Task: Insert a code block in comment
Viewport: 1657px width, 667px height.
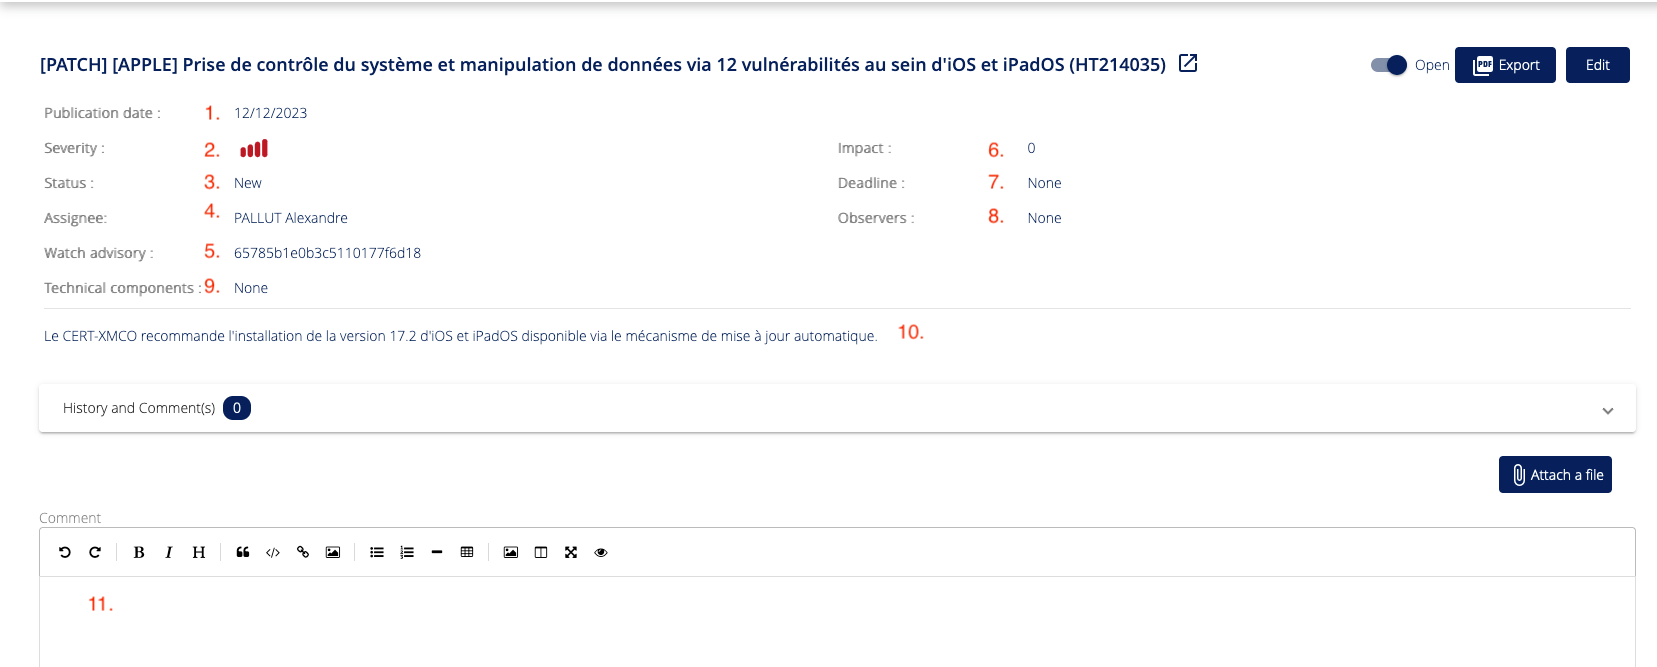Action: tap(273, 552)
